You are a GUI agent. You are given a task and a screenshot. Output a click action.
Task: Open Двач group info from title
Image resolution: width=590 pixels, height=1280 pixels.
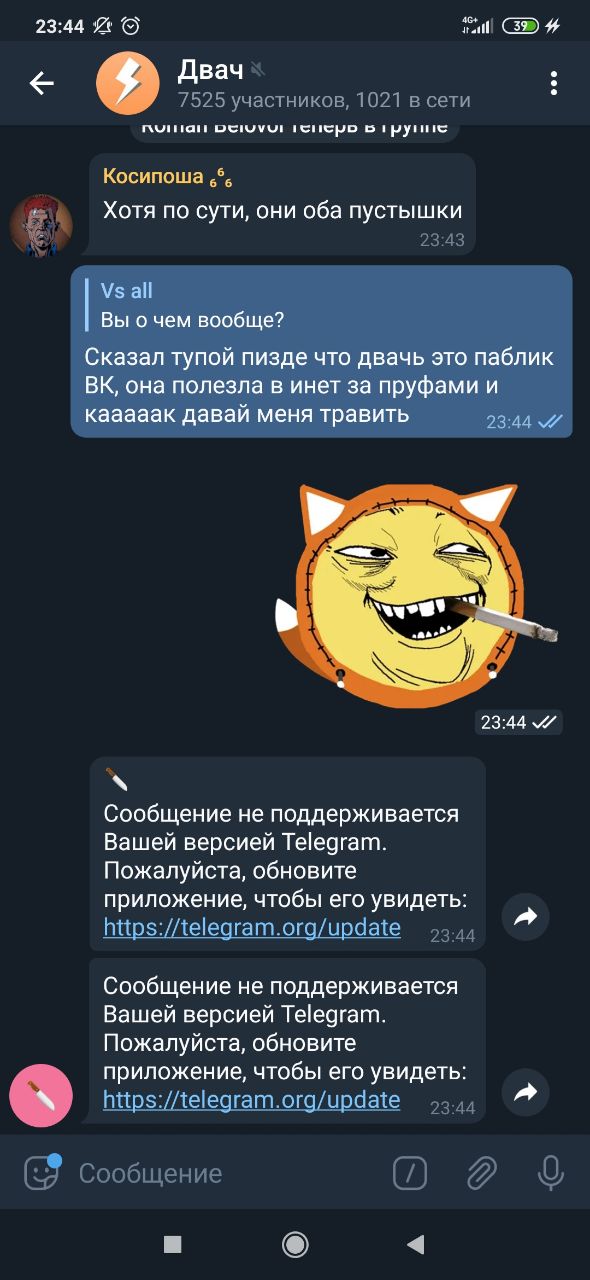click(210, 69)
